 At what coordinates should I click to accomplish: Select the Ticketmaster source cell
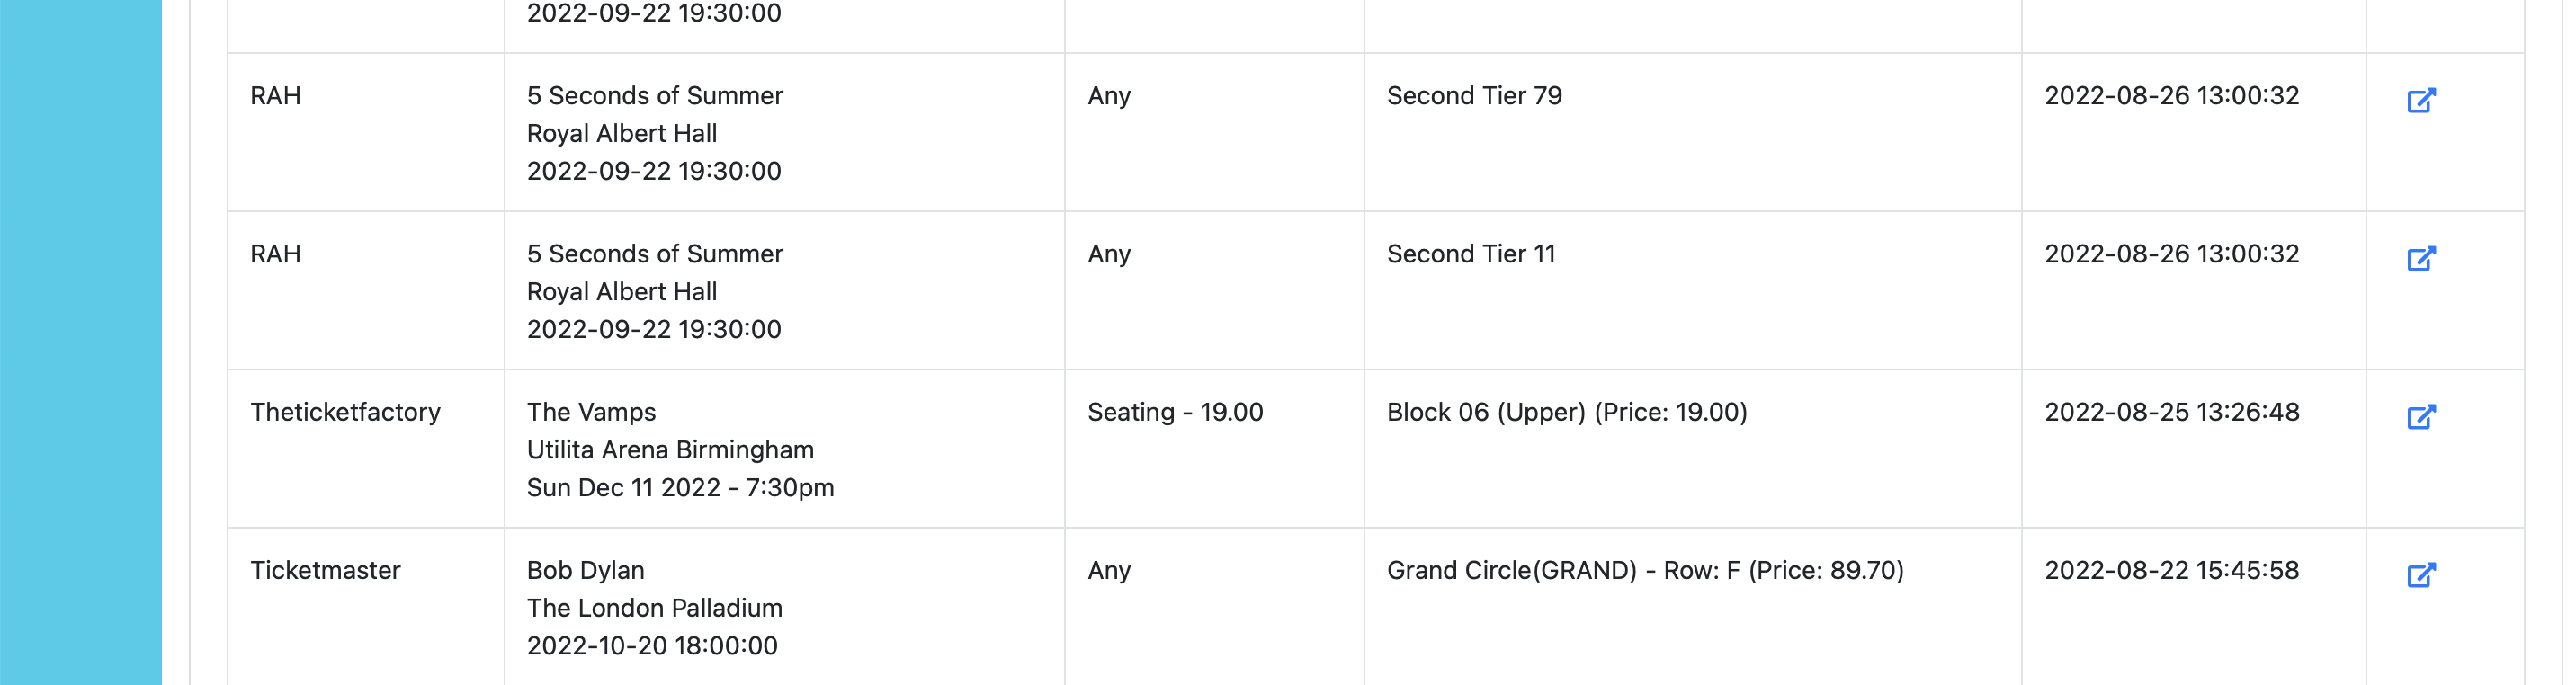coord(325,570)
